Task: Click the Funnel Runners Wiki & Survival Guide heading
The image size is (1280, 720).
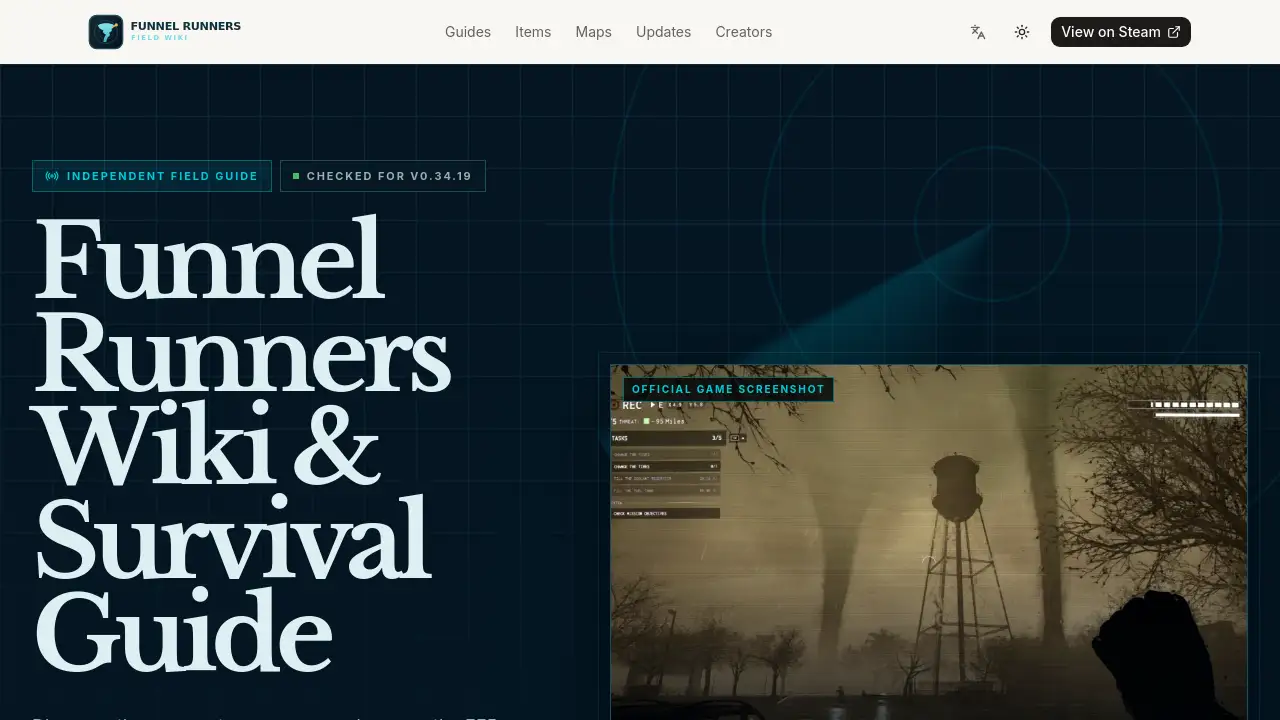Action: 242,443
